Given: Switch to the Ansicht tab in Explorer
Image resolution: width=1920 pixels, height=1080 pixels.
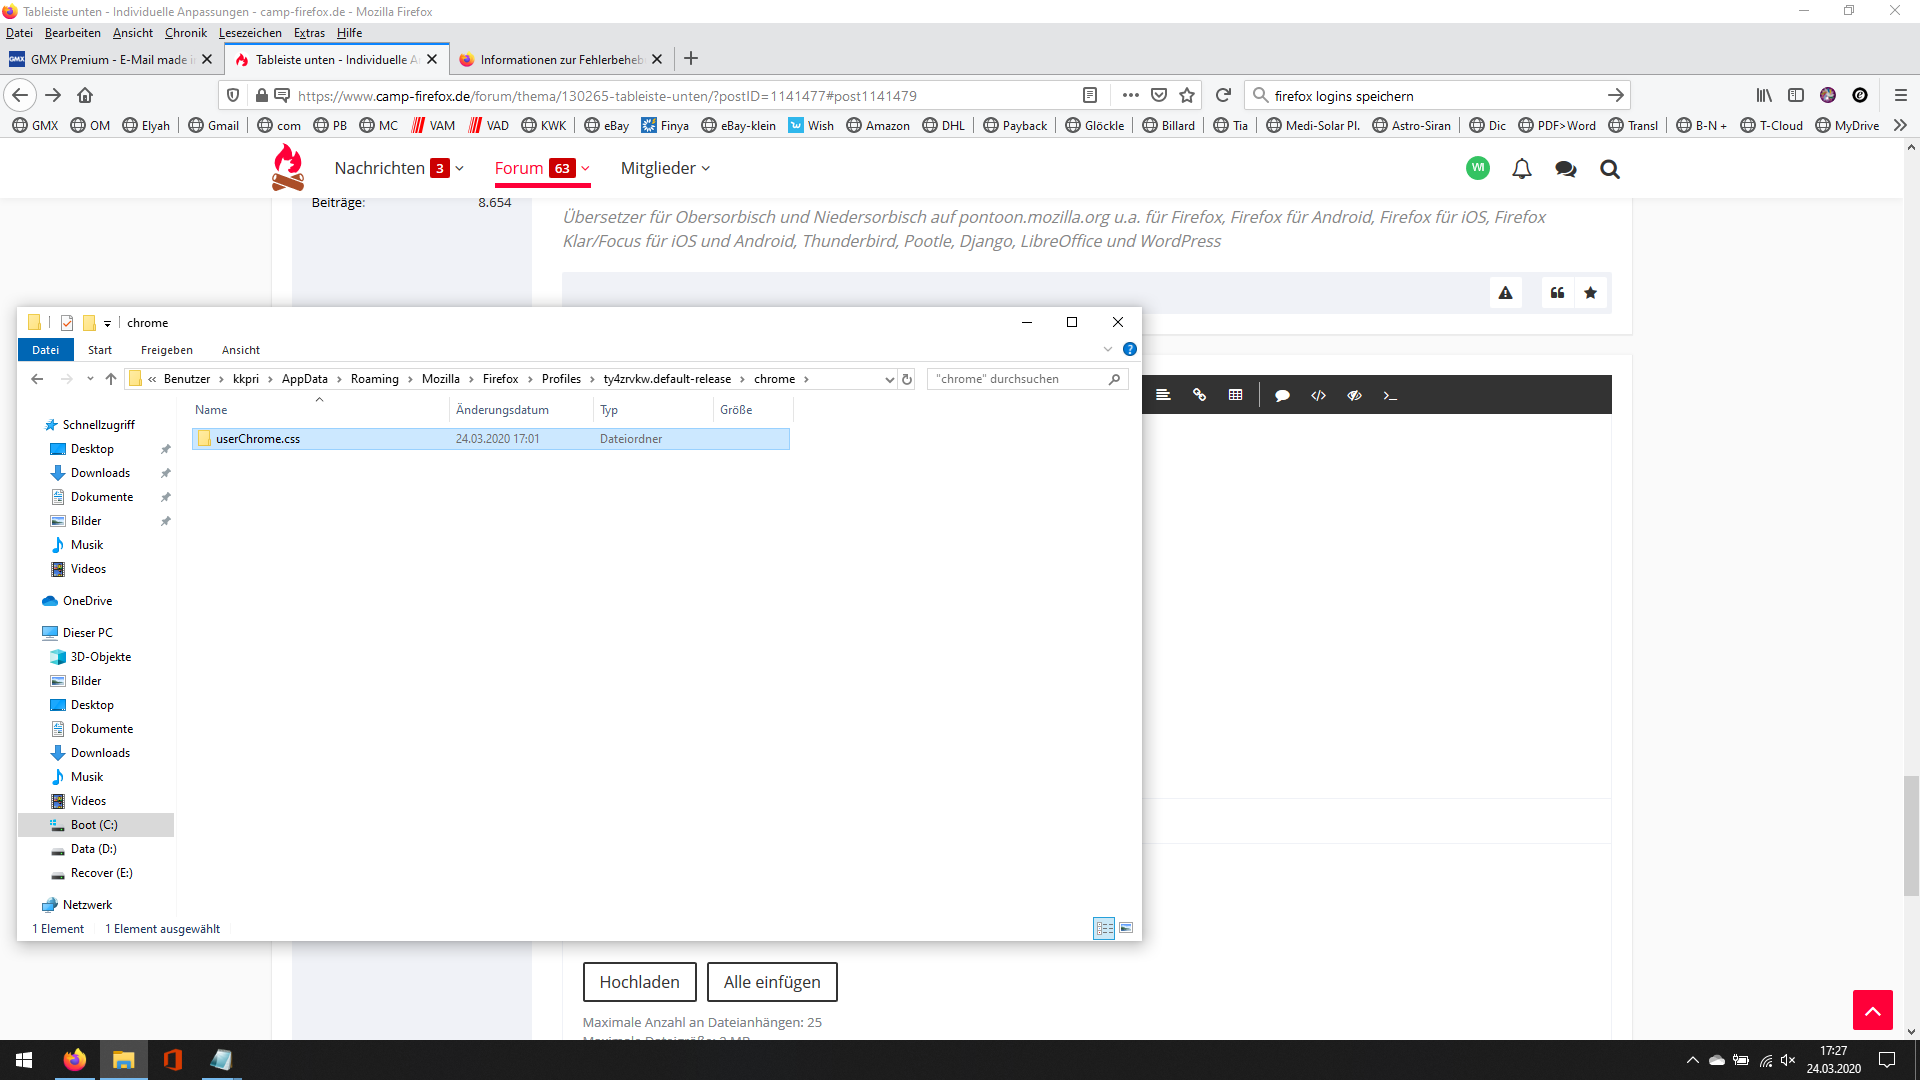Looking at the screenshot, I should 240,350.
